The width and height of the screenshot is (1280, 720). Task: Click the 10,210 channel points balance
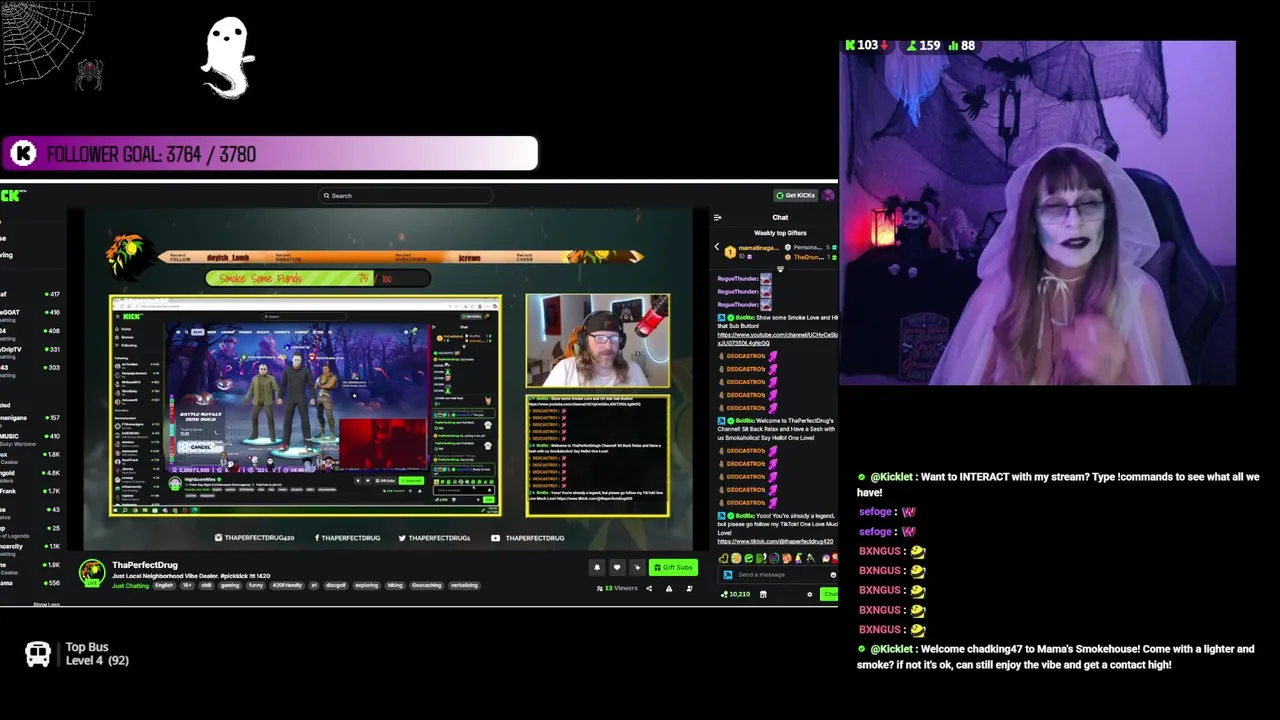point(735,594)
